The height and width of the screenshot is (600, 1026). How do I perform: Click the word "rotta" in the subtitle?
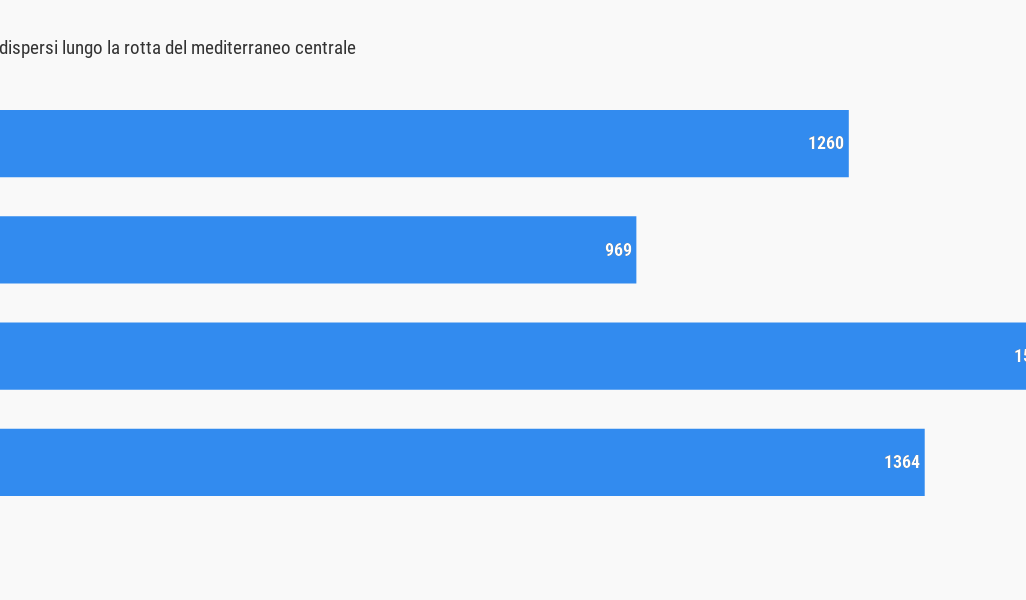(x=141, y=48)
